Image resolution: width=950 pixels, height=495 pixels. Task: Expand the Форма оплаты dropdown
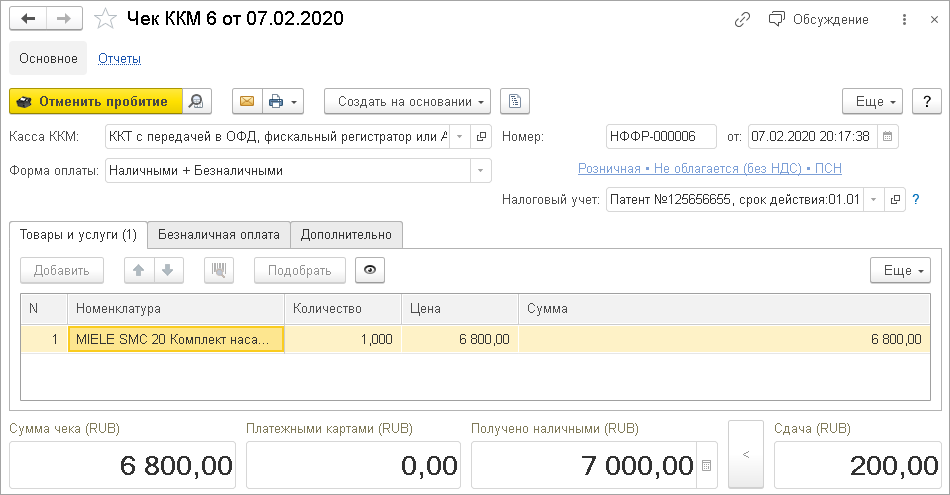[481, 171]
